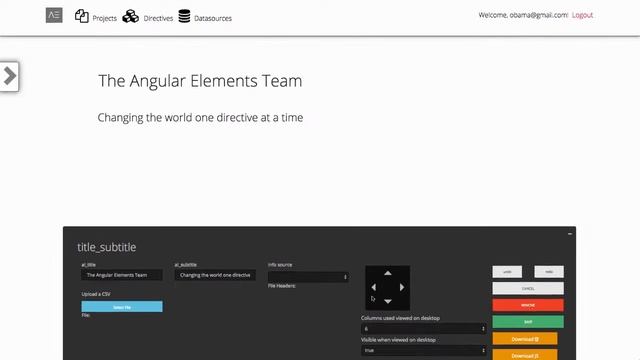The image size is (640, 360).
Task: Click the 'File Headers:' label
Action: [282, 286]
